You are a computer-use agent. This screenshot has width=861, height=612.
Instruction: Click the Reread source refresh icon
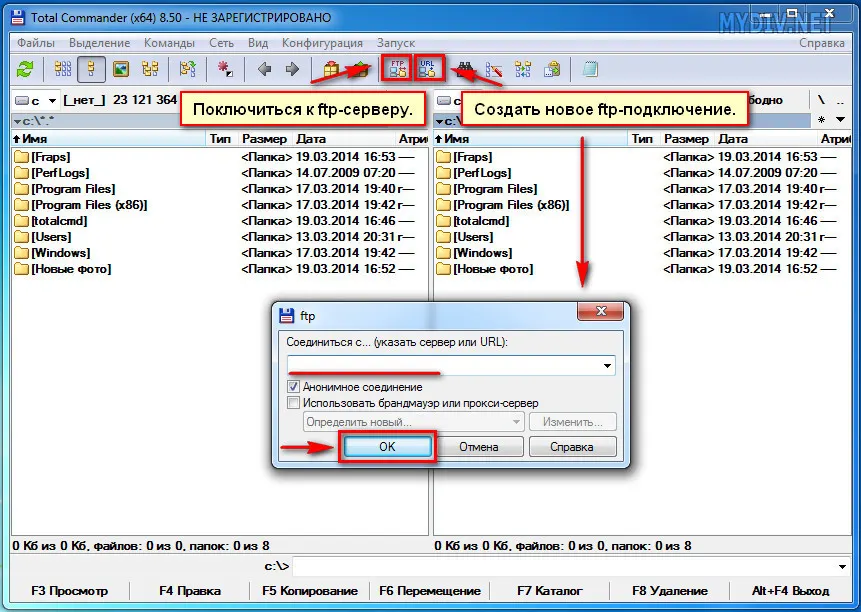[25, 69]
